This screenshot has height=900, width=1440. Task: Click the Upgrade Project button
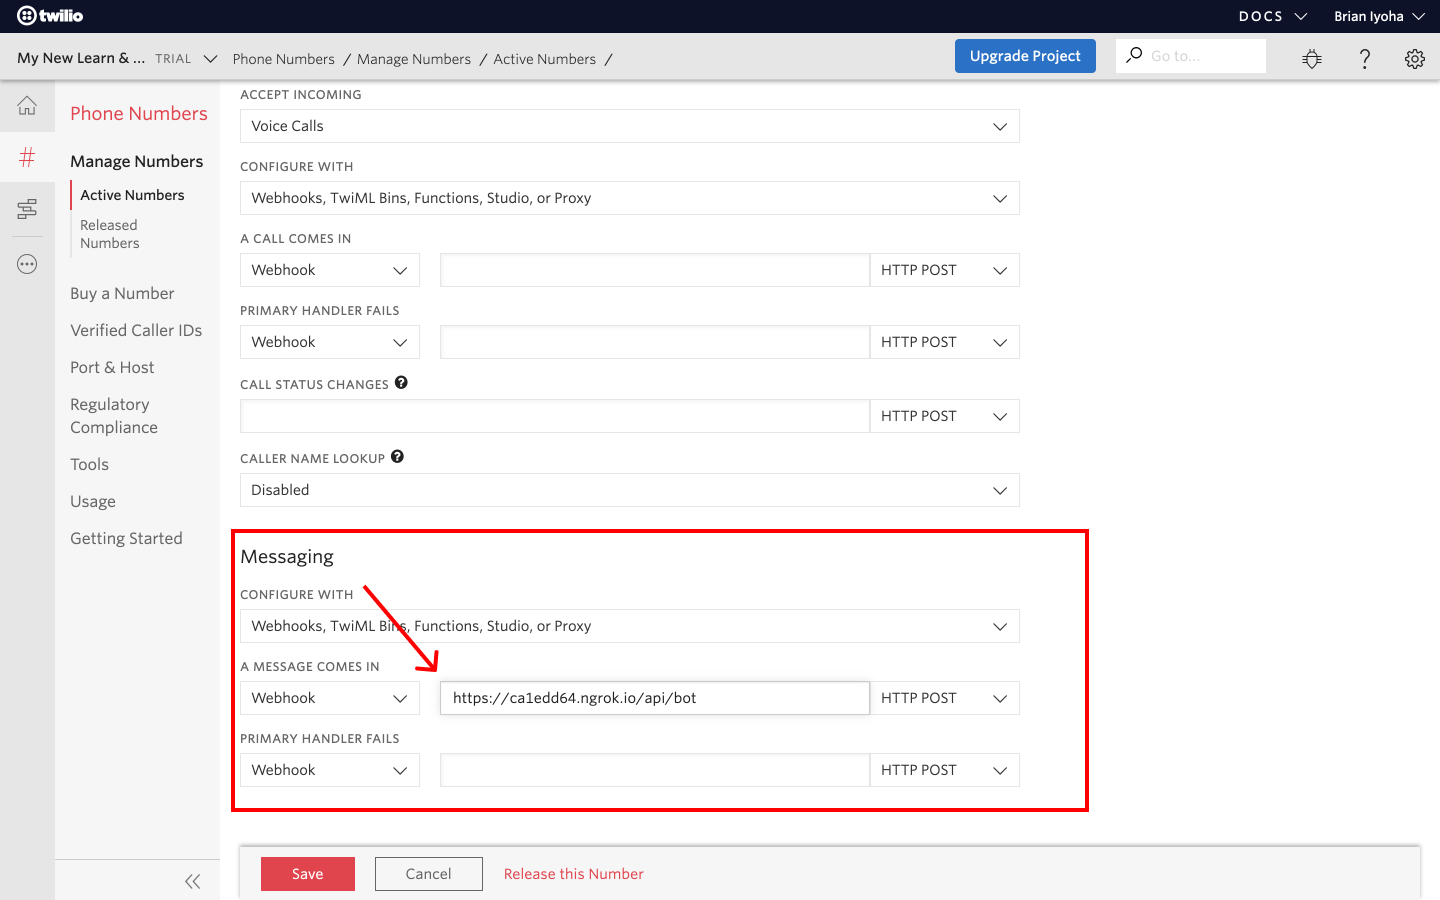[x=1025, y=56]
